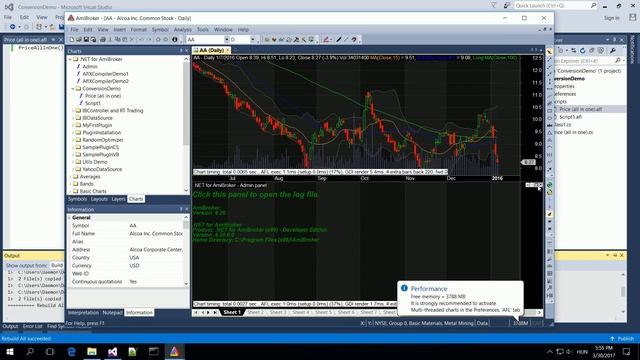640x360 pixels.
Task: Click the Print icon in AmiBroker toolbar
Action: (x=102, y=40)
